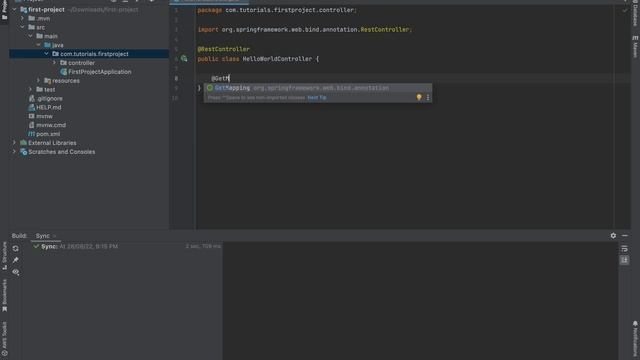Image resolution: width=640 pixels, height=360 pixels.
Task: Open the Notifications side tab
Action: pos(635,338)
